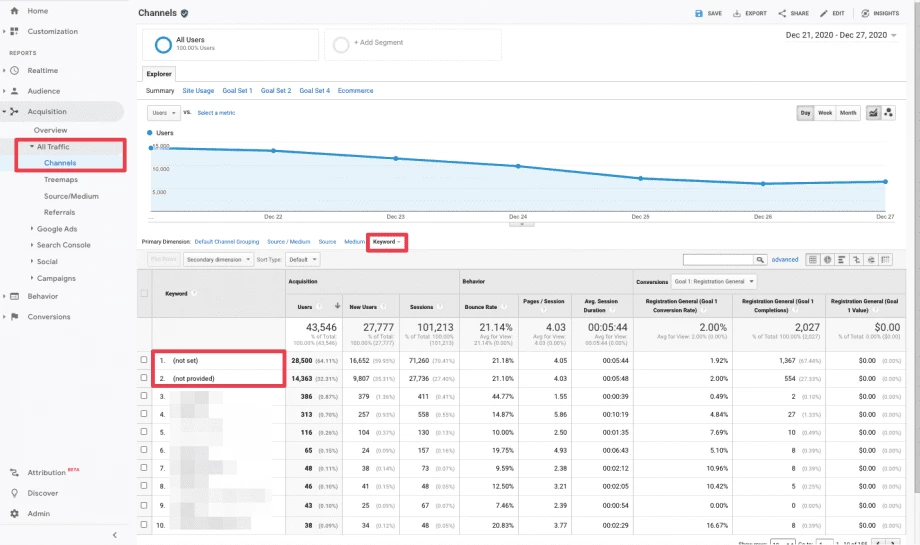Check the row for (not provided)
Image resolution: width=920 pixels, height=545 pixels.
click(144, 378)
